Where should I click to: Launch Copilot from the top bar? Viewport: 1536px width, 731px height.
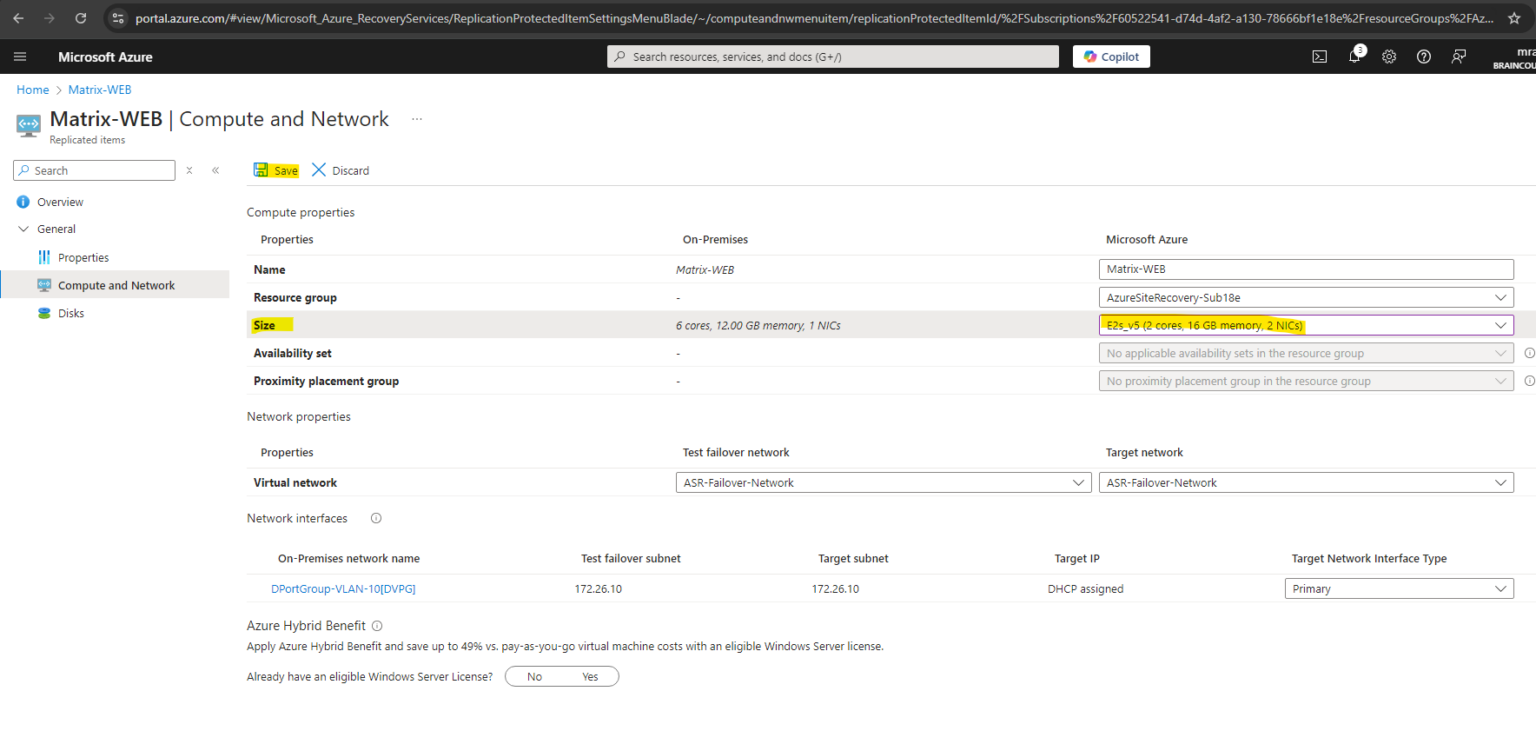click(1111, 56)
